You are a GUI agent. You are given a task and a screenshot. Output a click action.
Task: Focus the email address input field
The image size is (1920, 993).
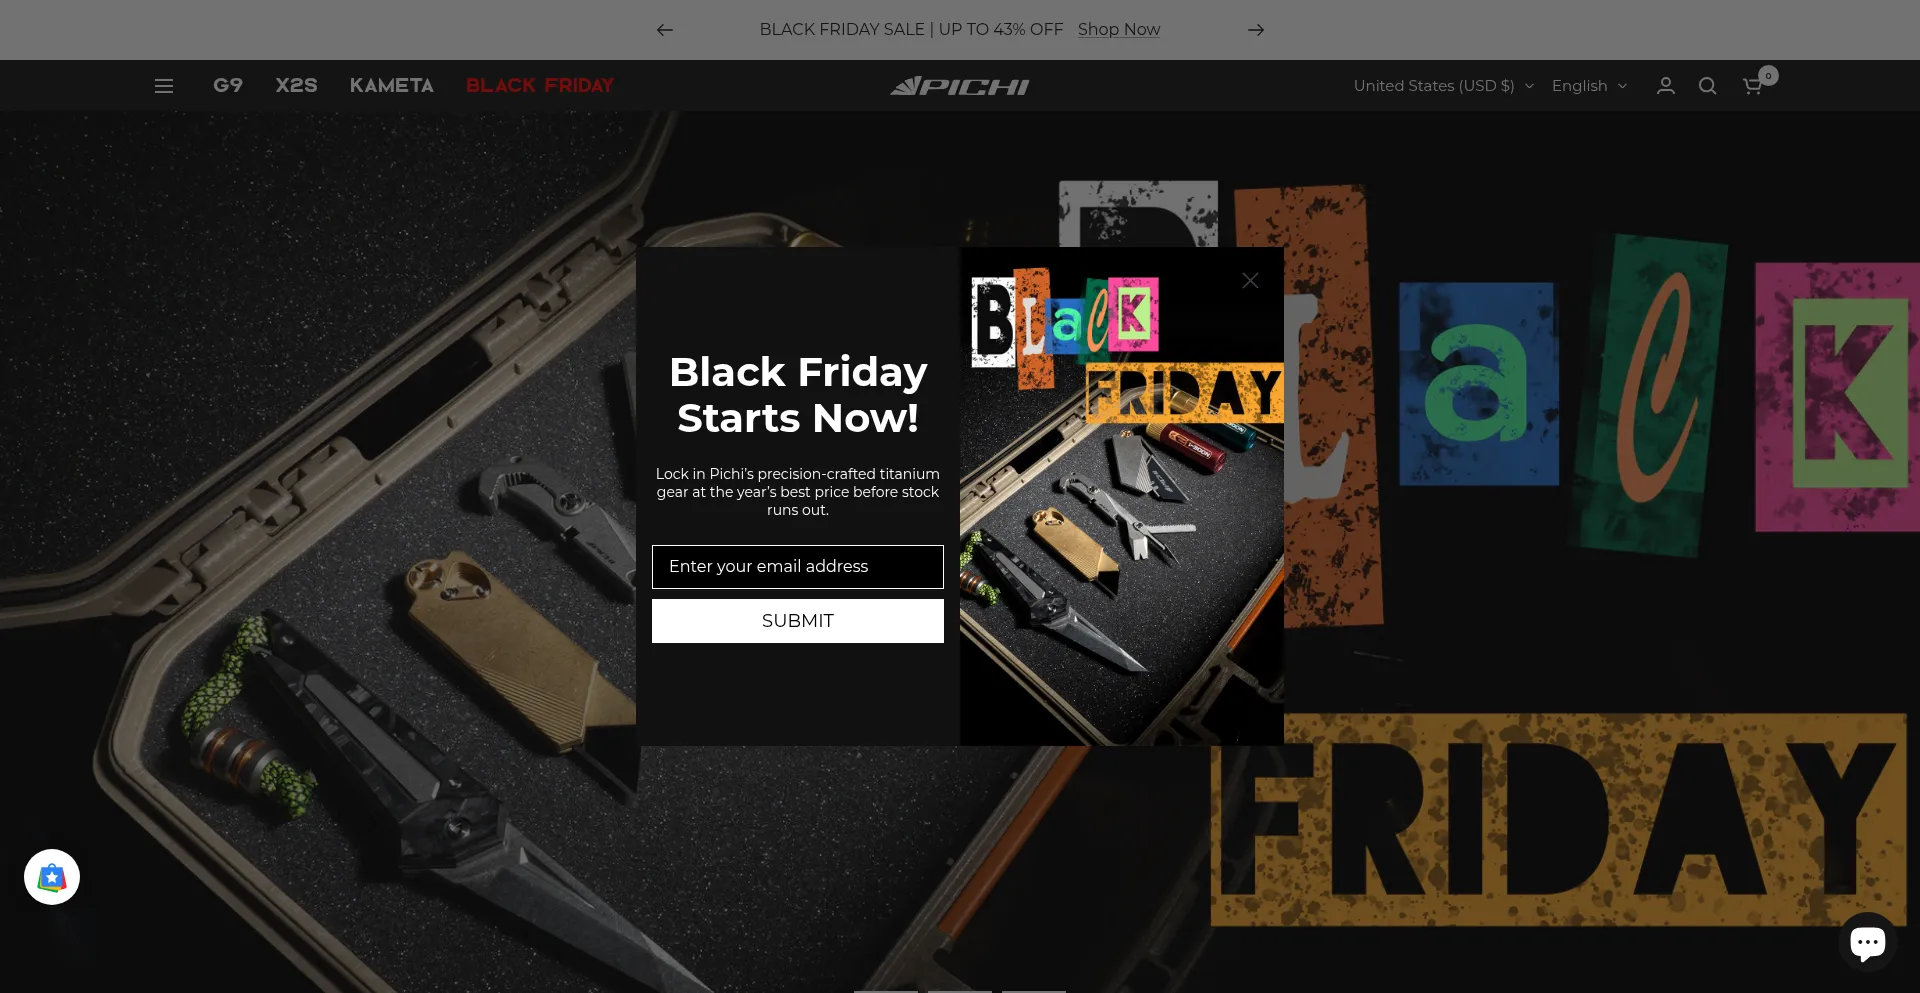tap(798, 567)
